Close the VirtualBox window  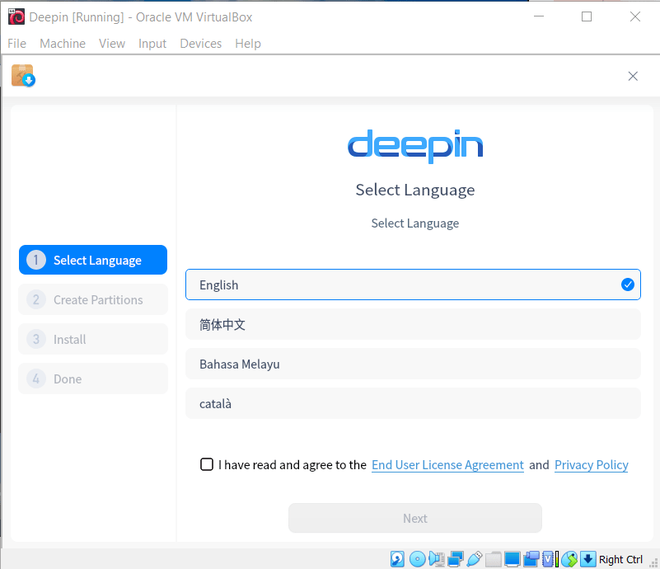click(635, 16)
